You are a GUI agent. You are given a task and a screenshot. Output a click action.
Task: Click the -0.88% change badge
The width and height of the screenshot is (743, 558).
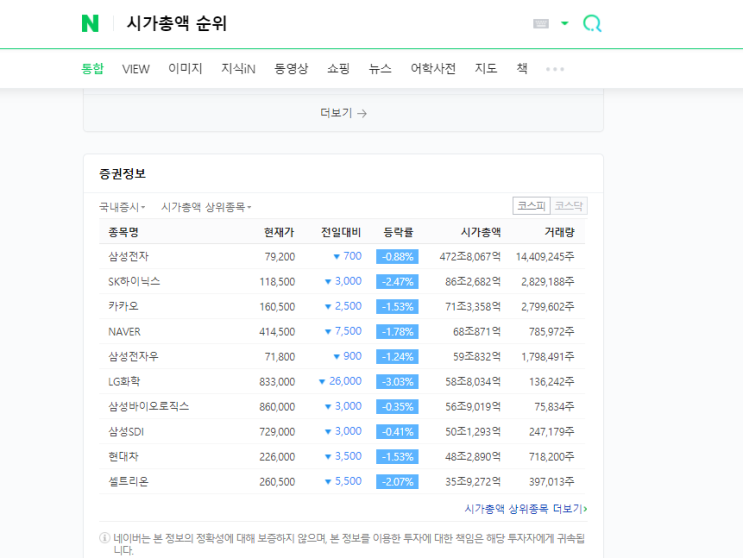(397, 257)
